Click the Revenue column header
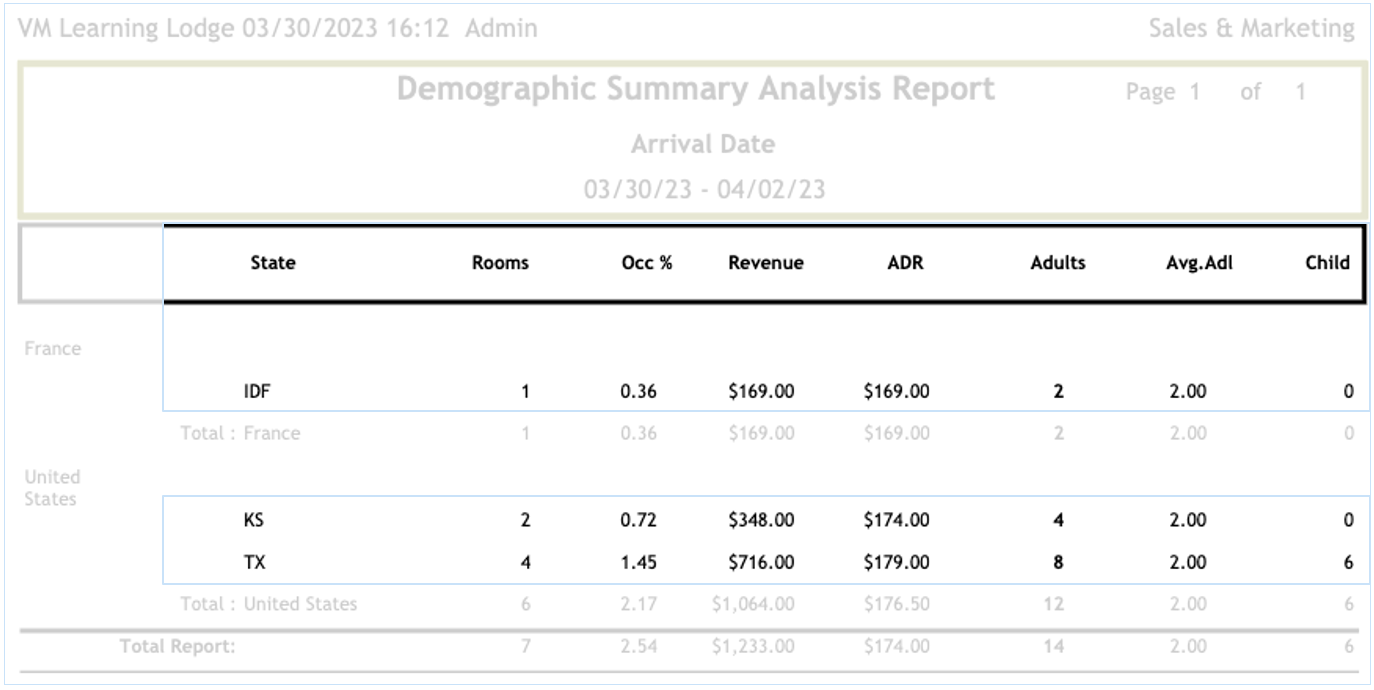 (x=765, y=263)
